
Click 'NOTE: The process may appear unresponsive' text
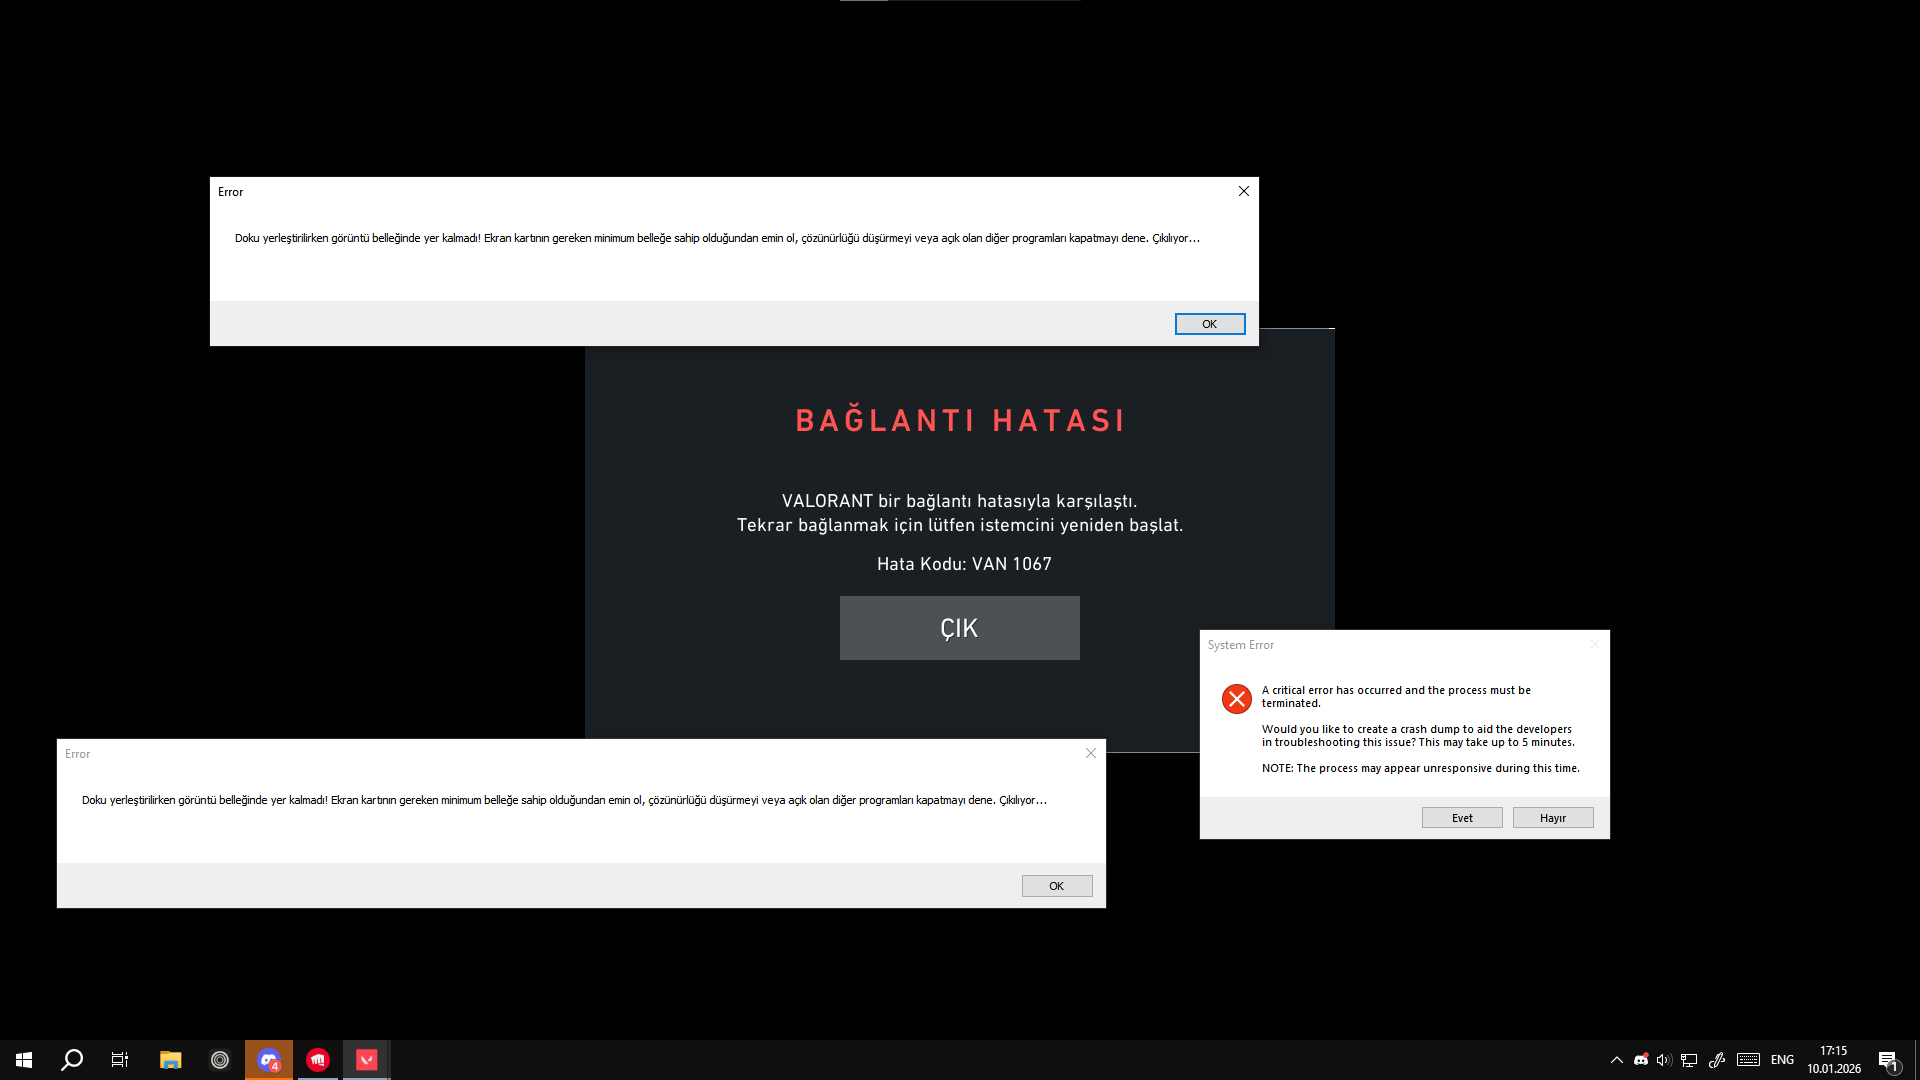click(x=1421, y=768)
